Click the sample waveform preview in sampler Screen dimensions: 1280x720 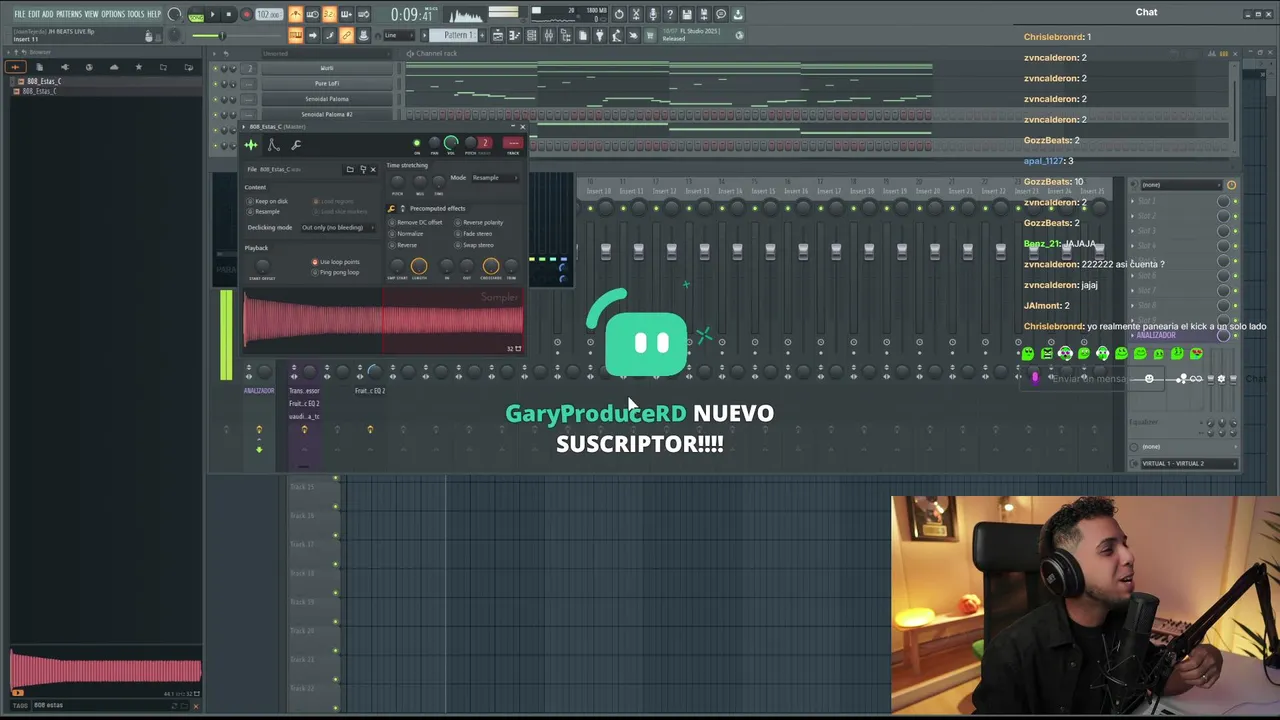coord(383,321)
